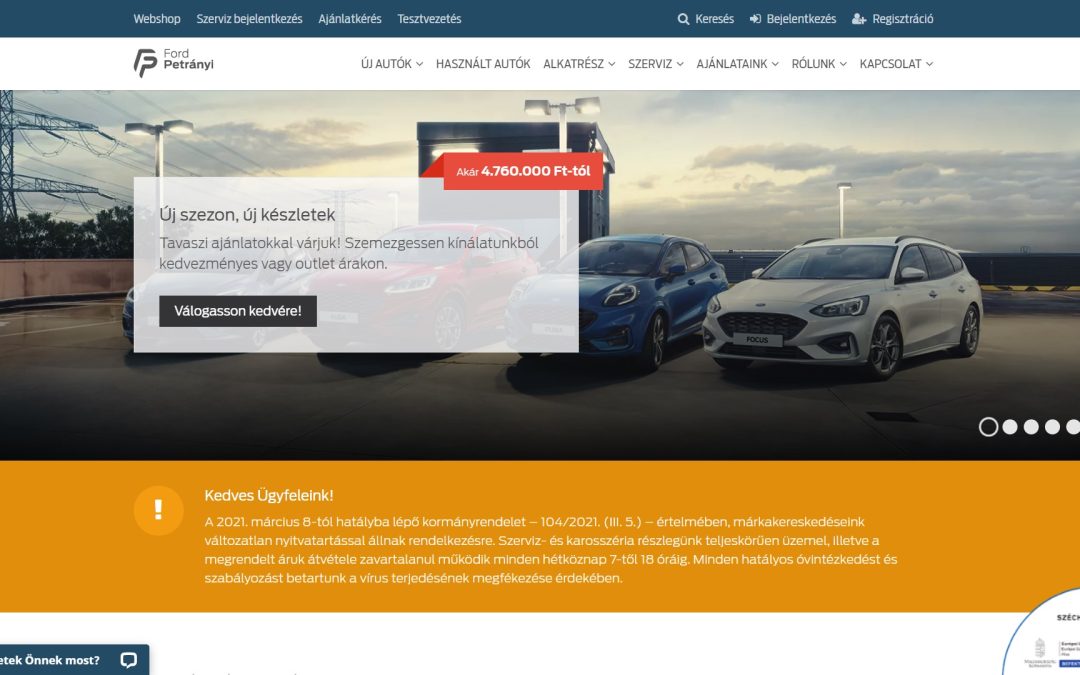This screenshot has height=675, width=1080.
Task: Open Szerviz bejelentkezés link
Action: (249, 19)
